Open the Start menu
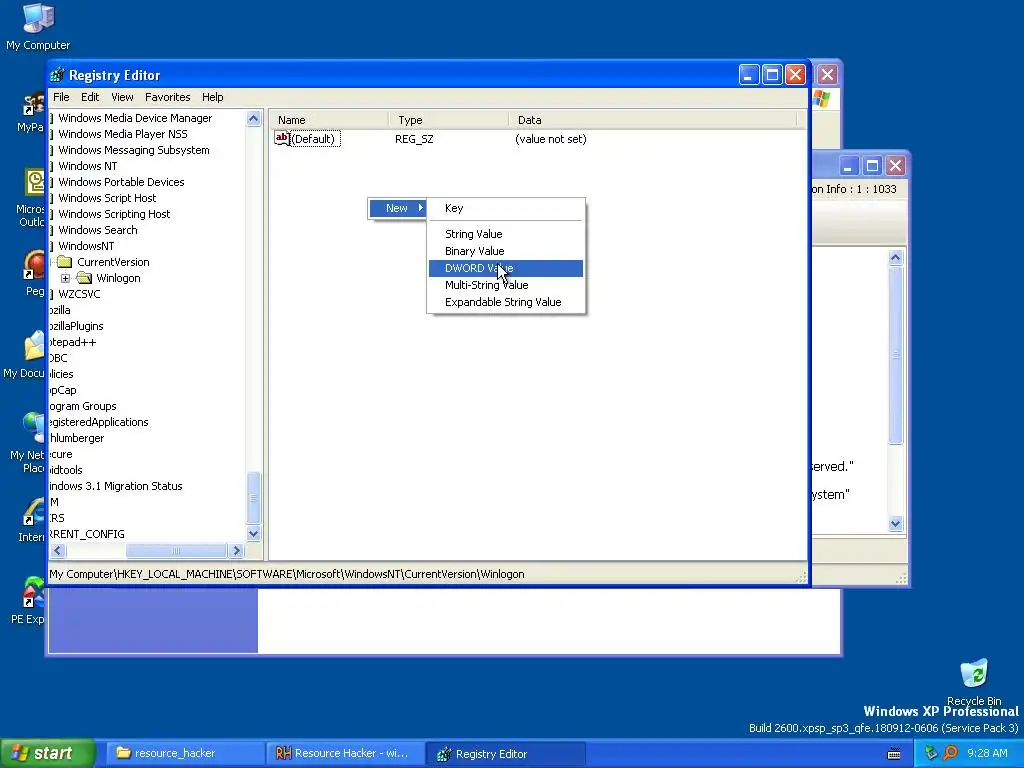 click(47, 754)
